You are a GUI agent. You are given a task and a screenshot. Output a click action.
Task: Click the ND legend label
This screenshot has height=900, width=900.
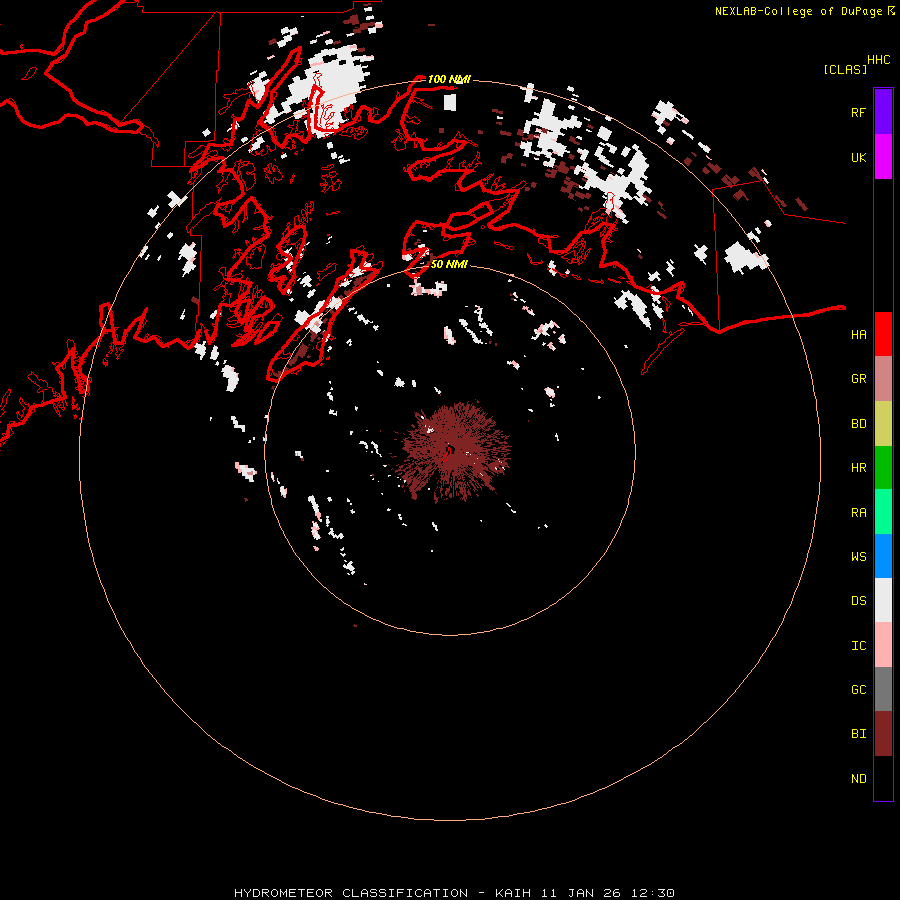click(858, 779)
